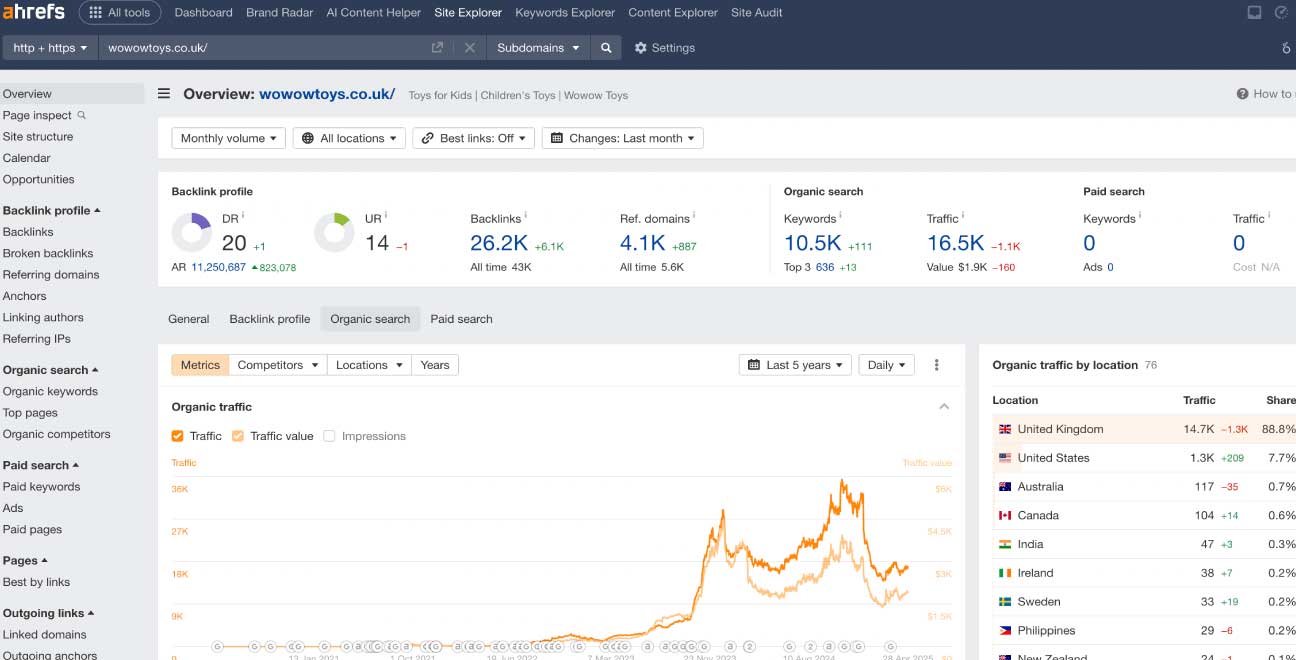The height and width of the screenshot is (660, 1296).
Task: Open Keywords Explorer in top menu
Action: click(565, 13)
